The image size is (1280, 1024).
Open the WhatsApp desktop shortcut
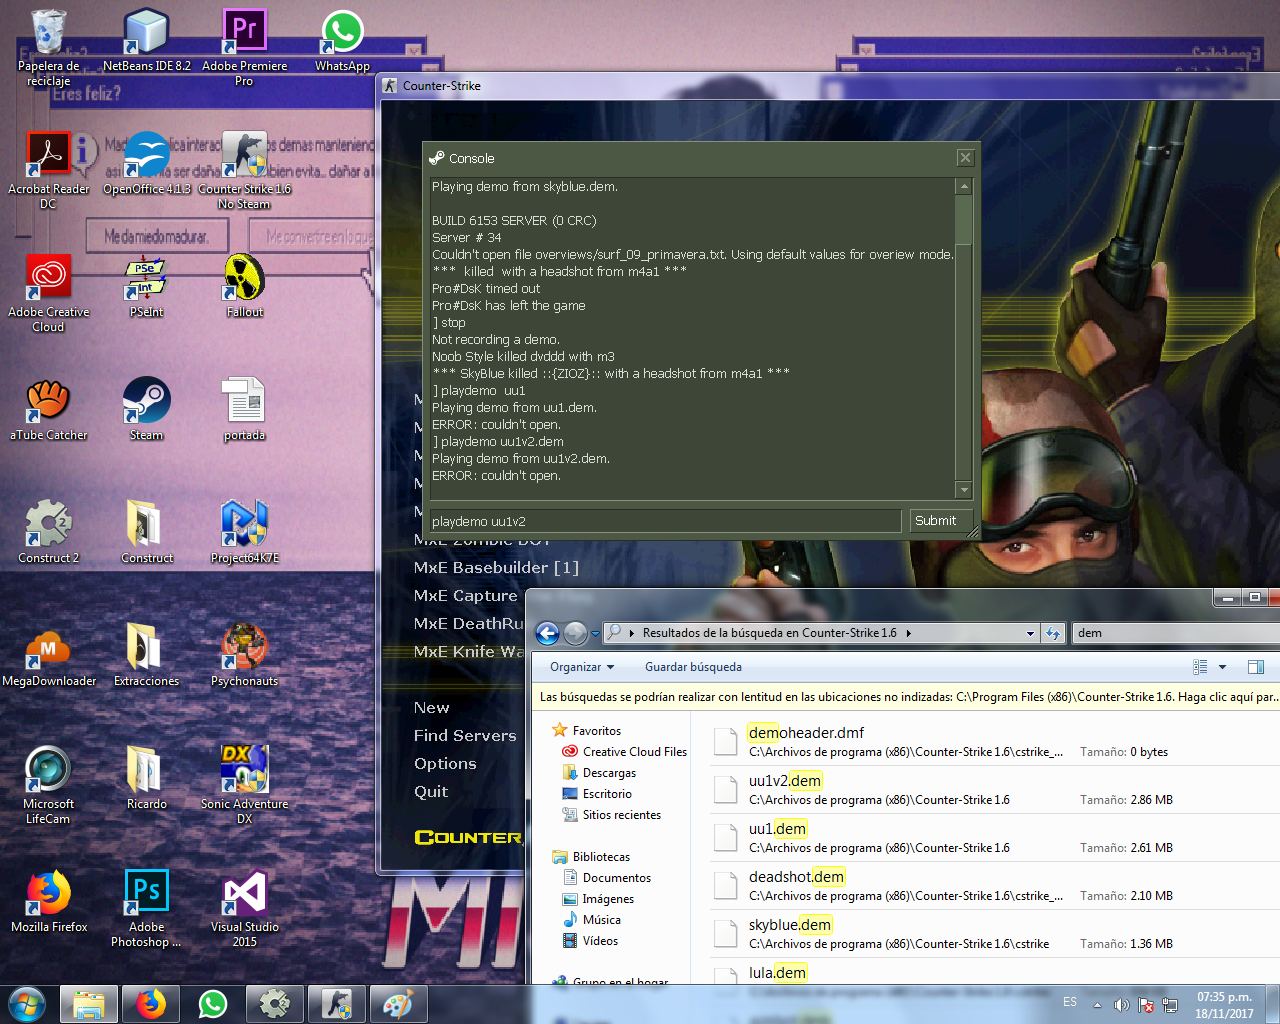click(342, 41)
